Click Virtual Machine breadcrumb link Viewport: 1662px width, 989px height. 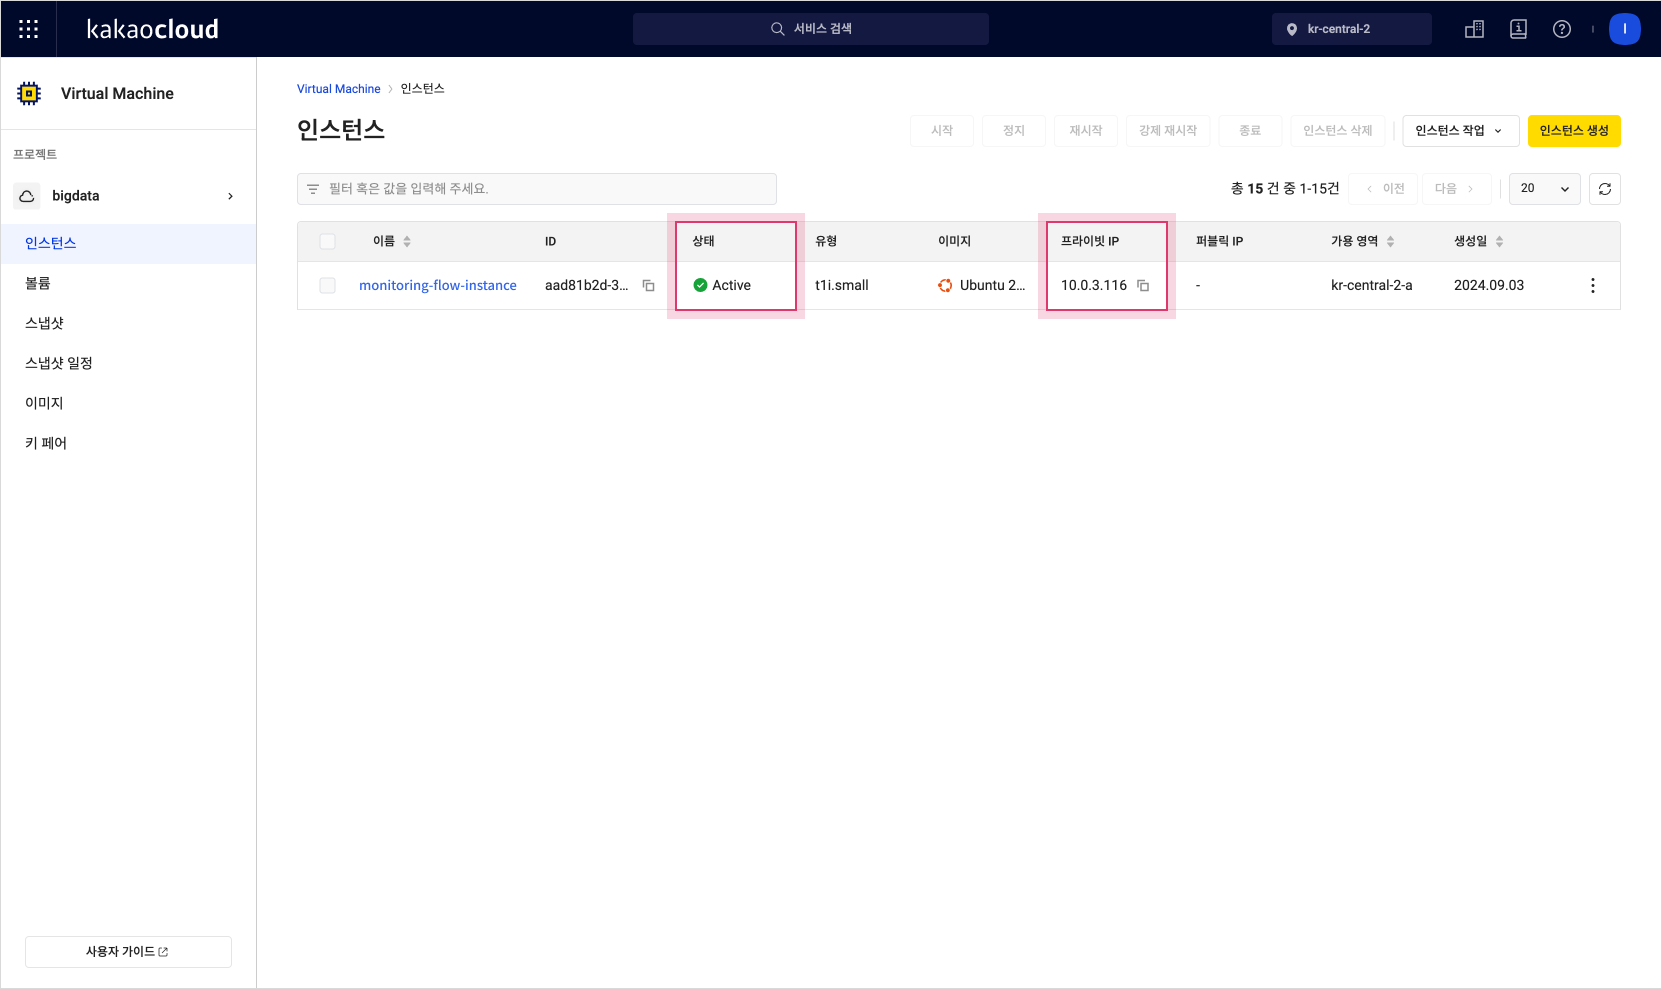point(339,89)
